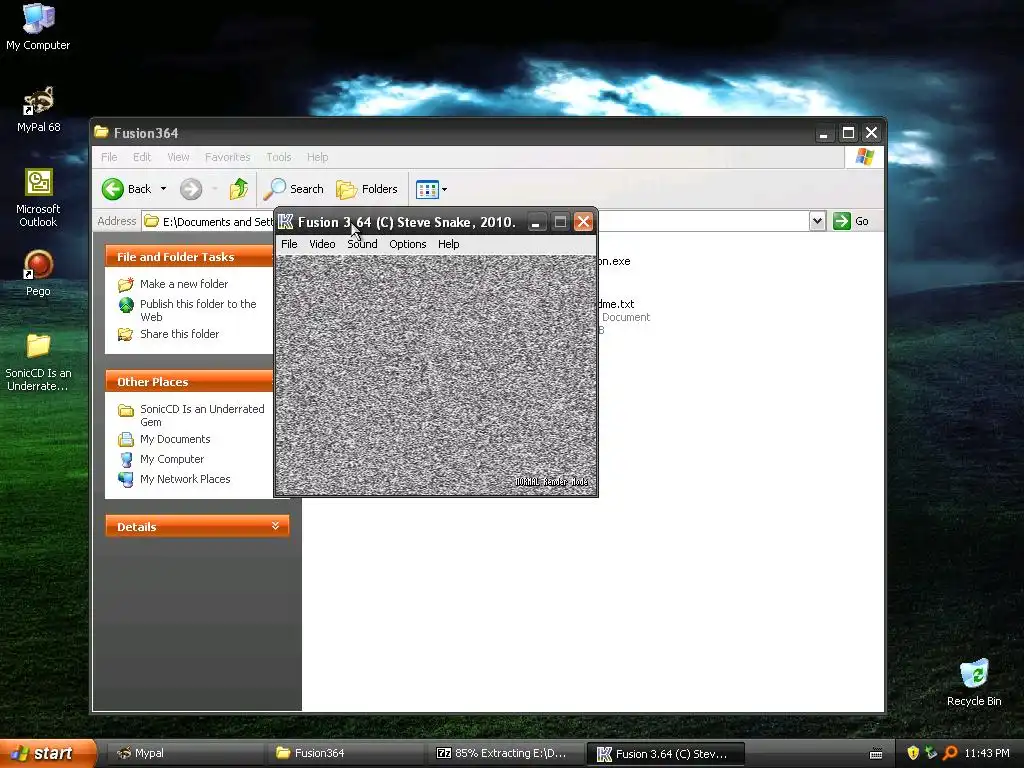
Task: Select the Recycle Bin icon
Action: click(974, 683)
